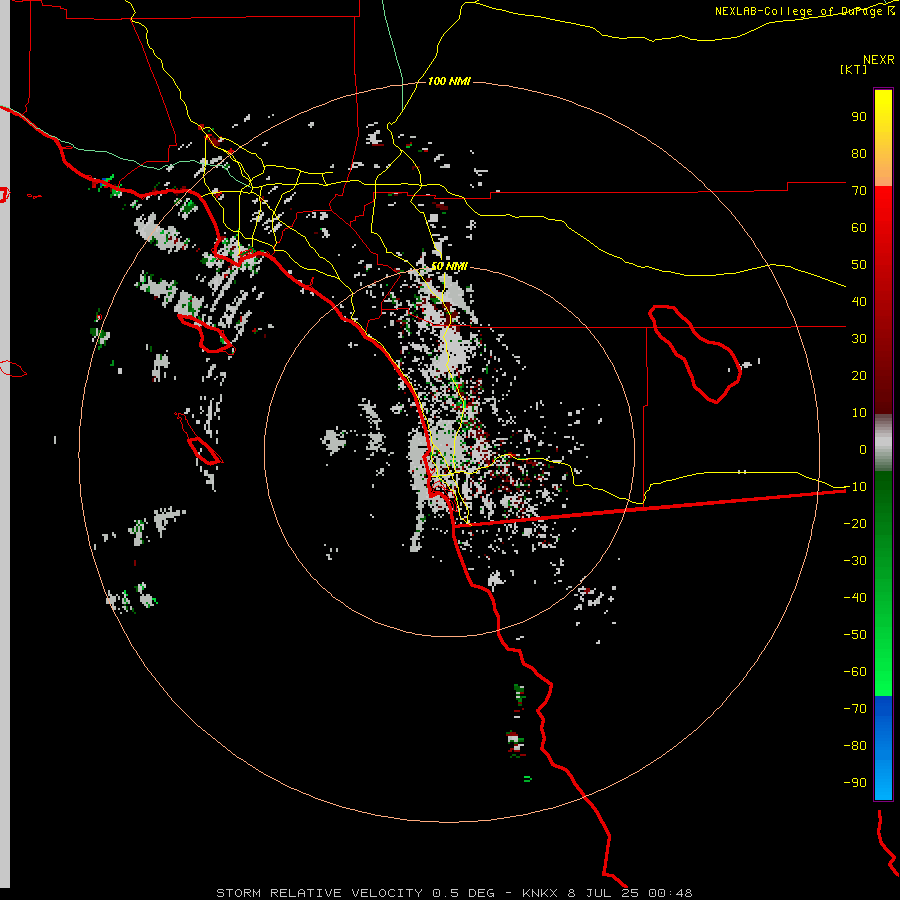900x900 pixels.
Task: Click the -10 scale value
Action: point(855,487)
